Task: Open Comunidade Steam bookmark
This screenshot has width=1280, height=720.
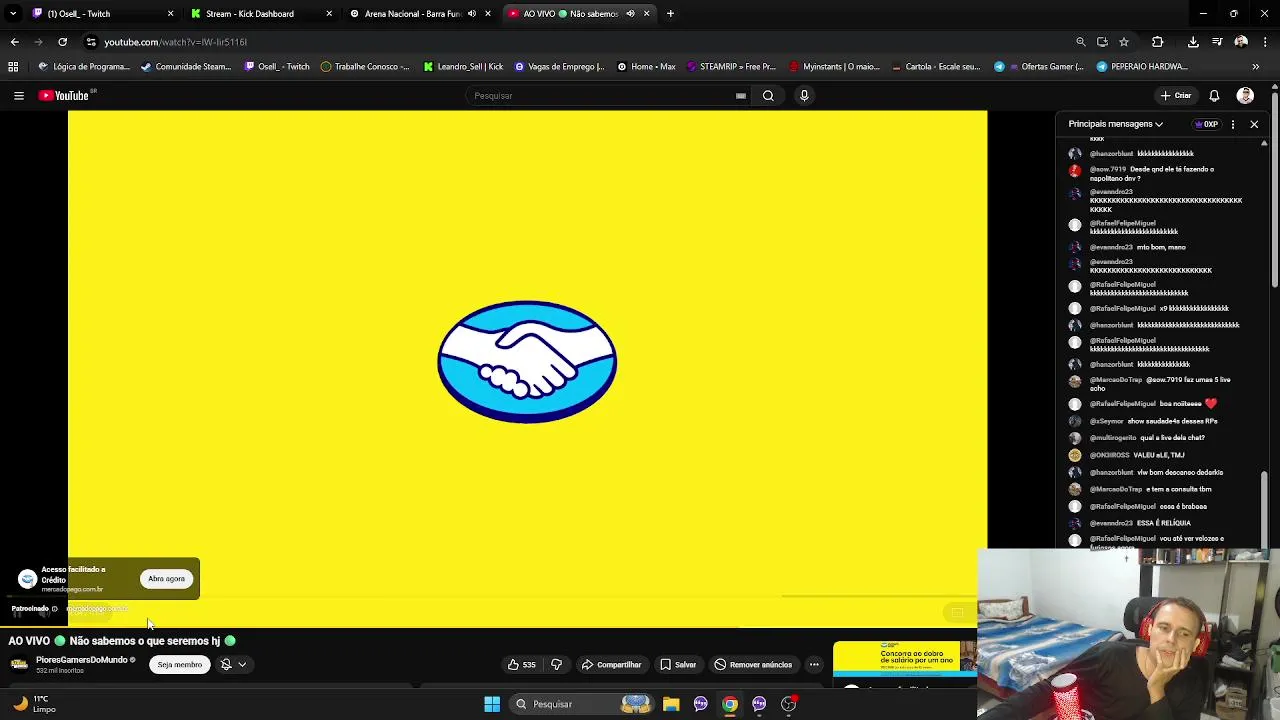Action: (186, 67)
